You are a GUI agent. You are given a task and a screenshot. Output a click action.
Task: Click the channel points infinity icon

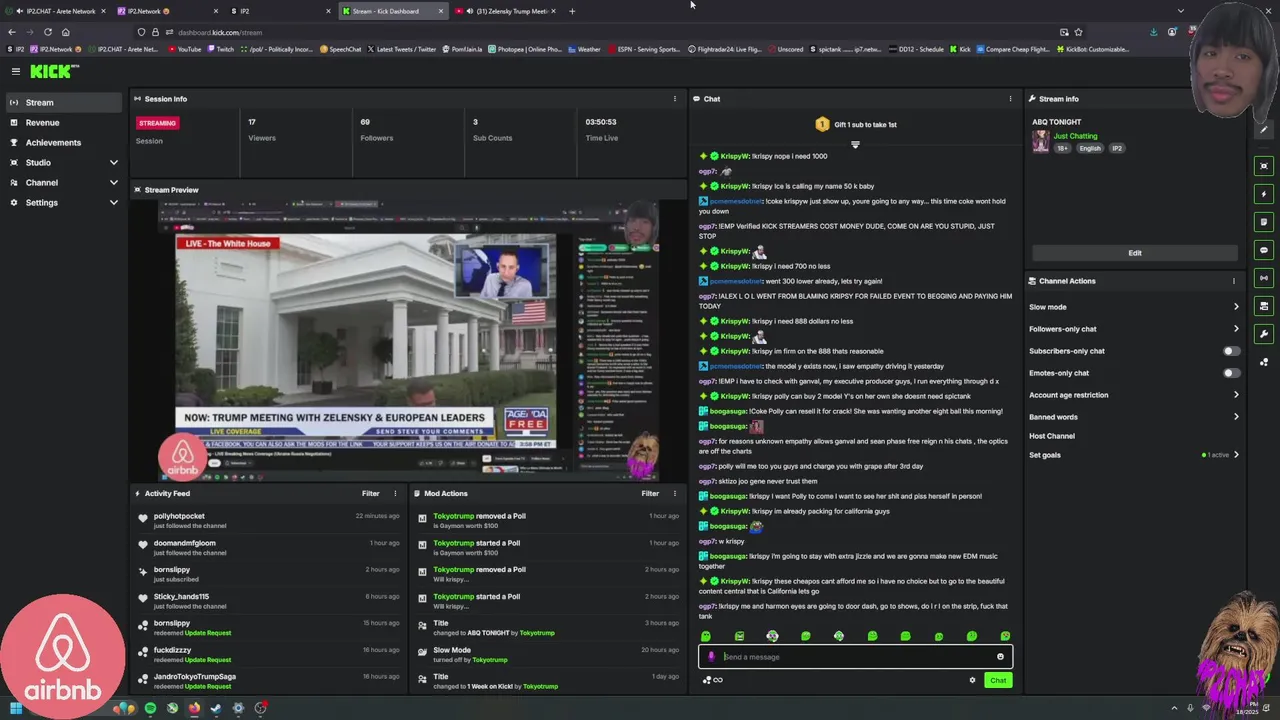(713, 680)
